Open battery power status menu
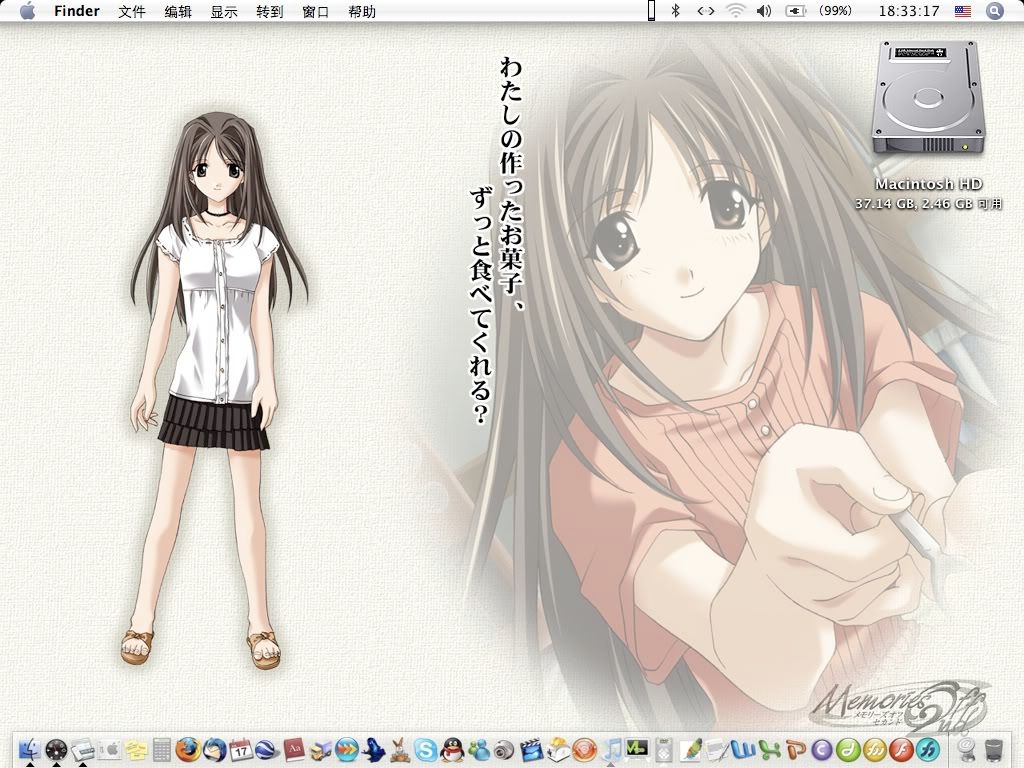Screen dimensions: 1024x768 point(795,11)
